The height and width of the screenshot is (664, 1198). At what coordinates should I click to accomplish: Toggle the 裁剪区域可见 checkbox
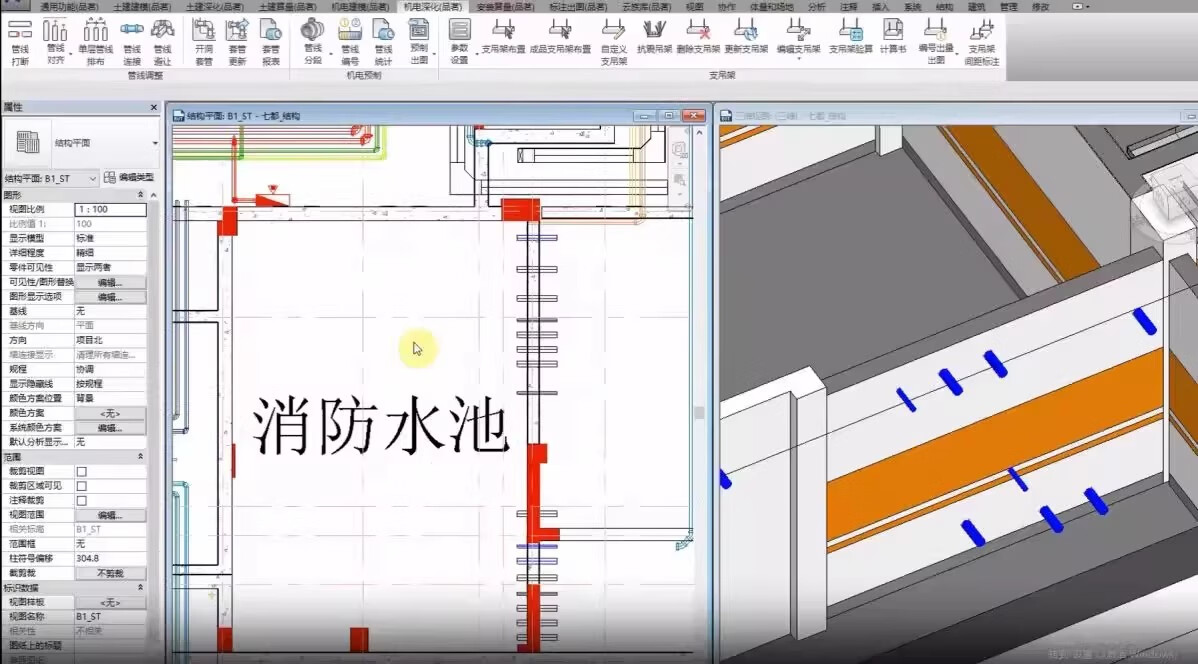point(82,486)
